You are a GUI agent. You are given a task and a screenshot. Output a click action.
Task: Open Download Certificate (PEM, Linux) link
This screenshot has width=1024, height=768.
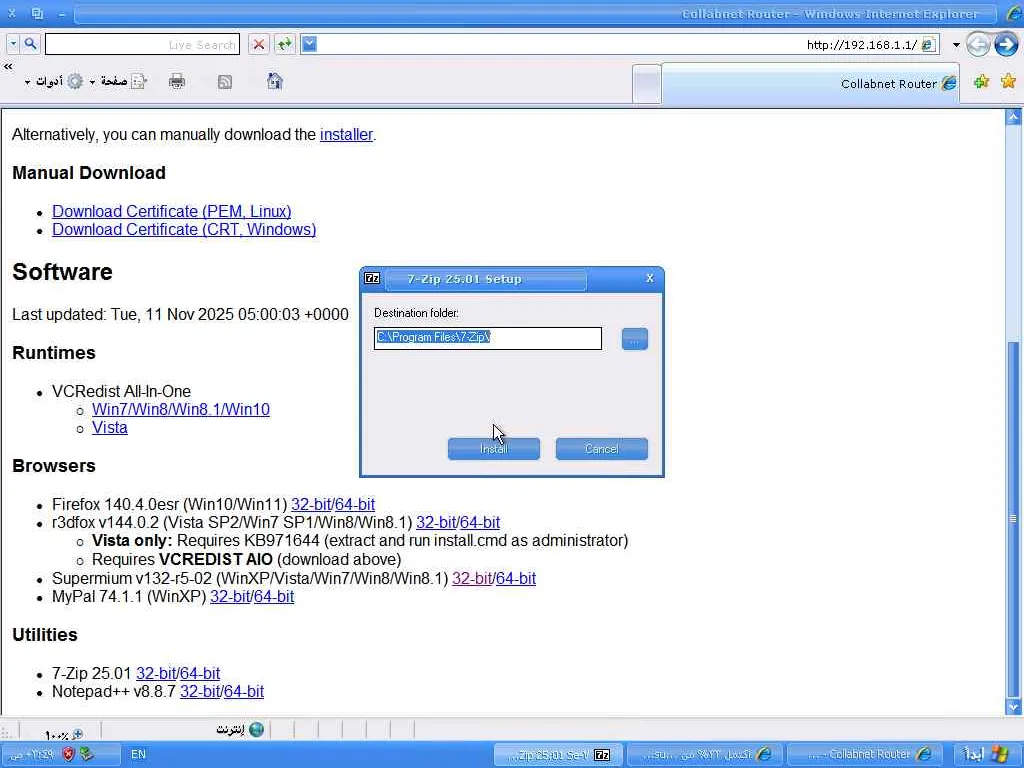tap(172, 212)
